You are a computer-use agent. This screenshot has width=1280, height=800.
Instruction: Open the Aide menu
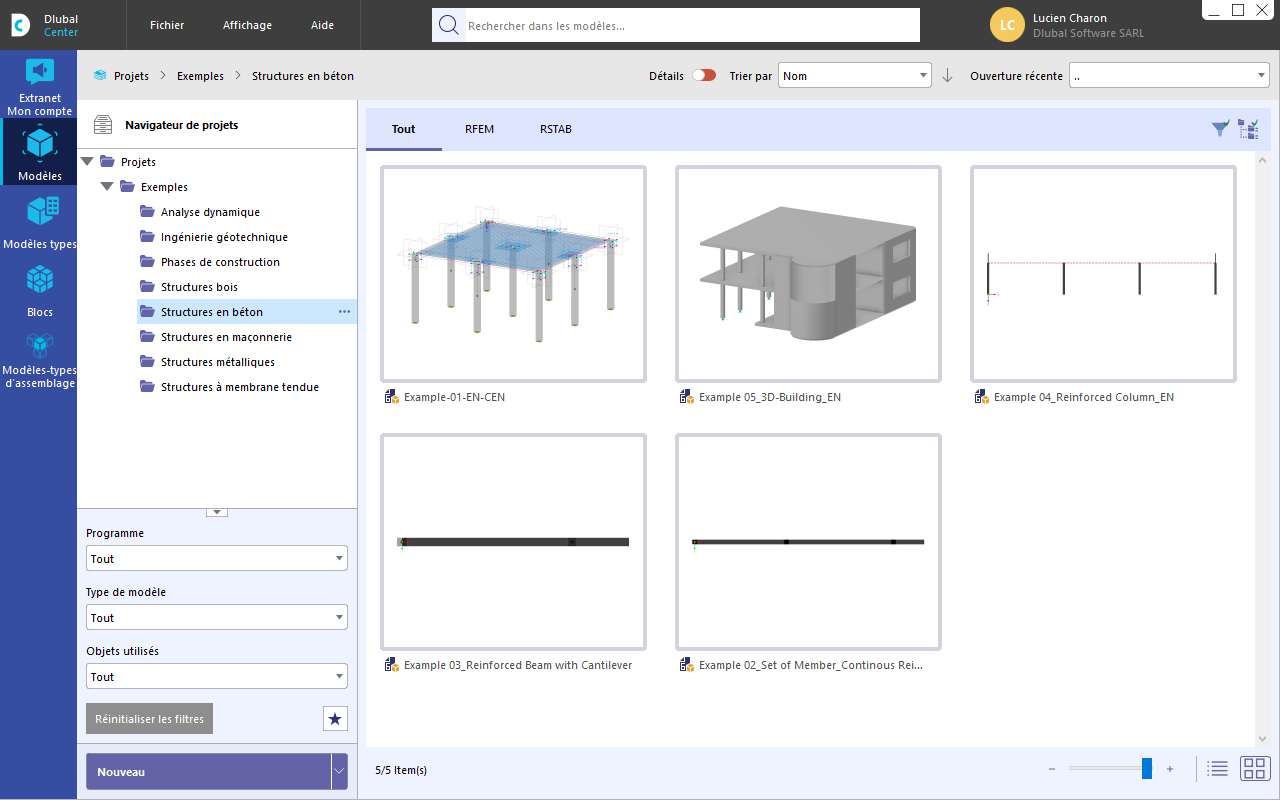click(322, 25)
